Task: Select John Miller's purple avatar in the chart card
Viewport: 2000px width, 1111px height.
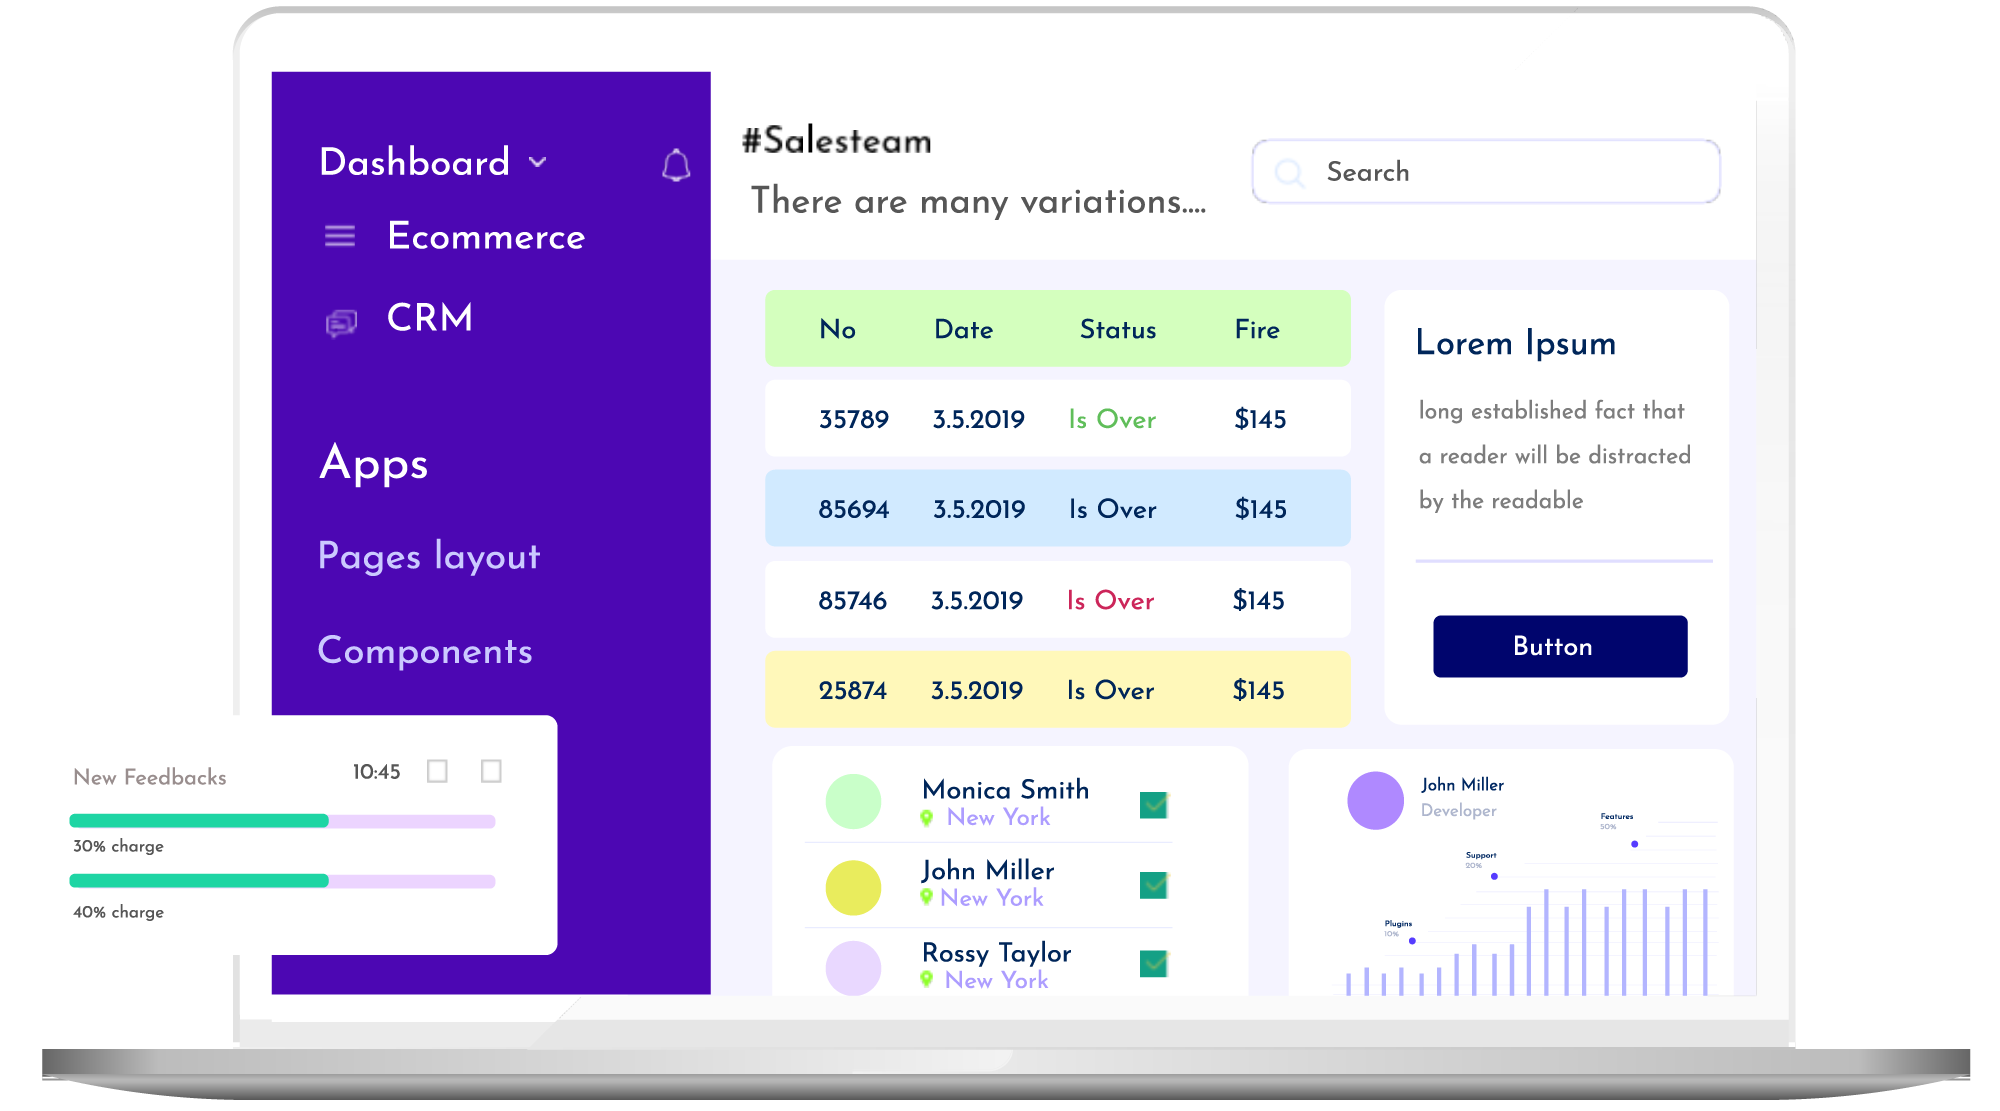Action: point(1377,799)
